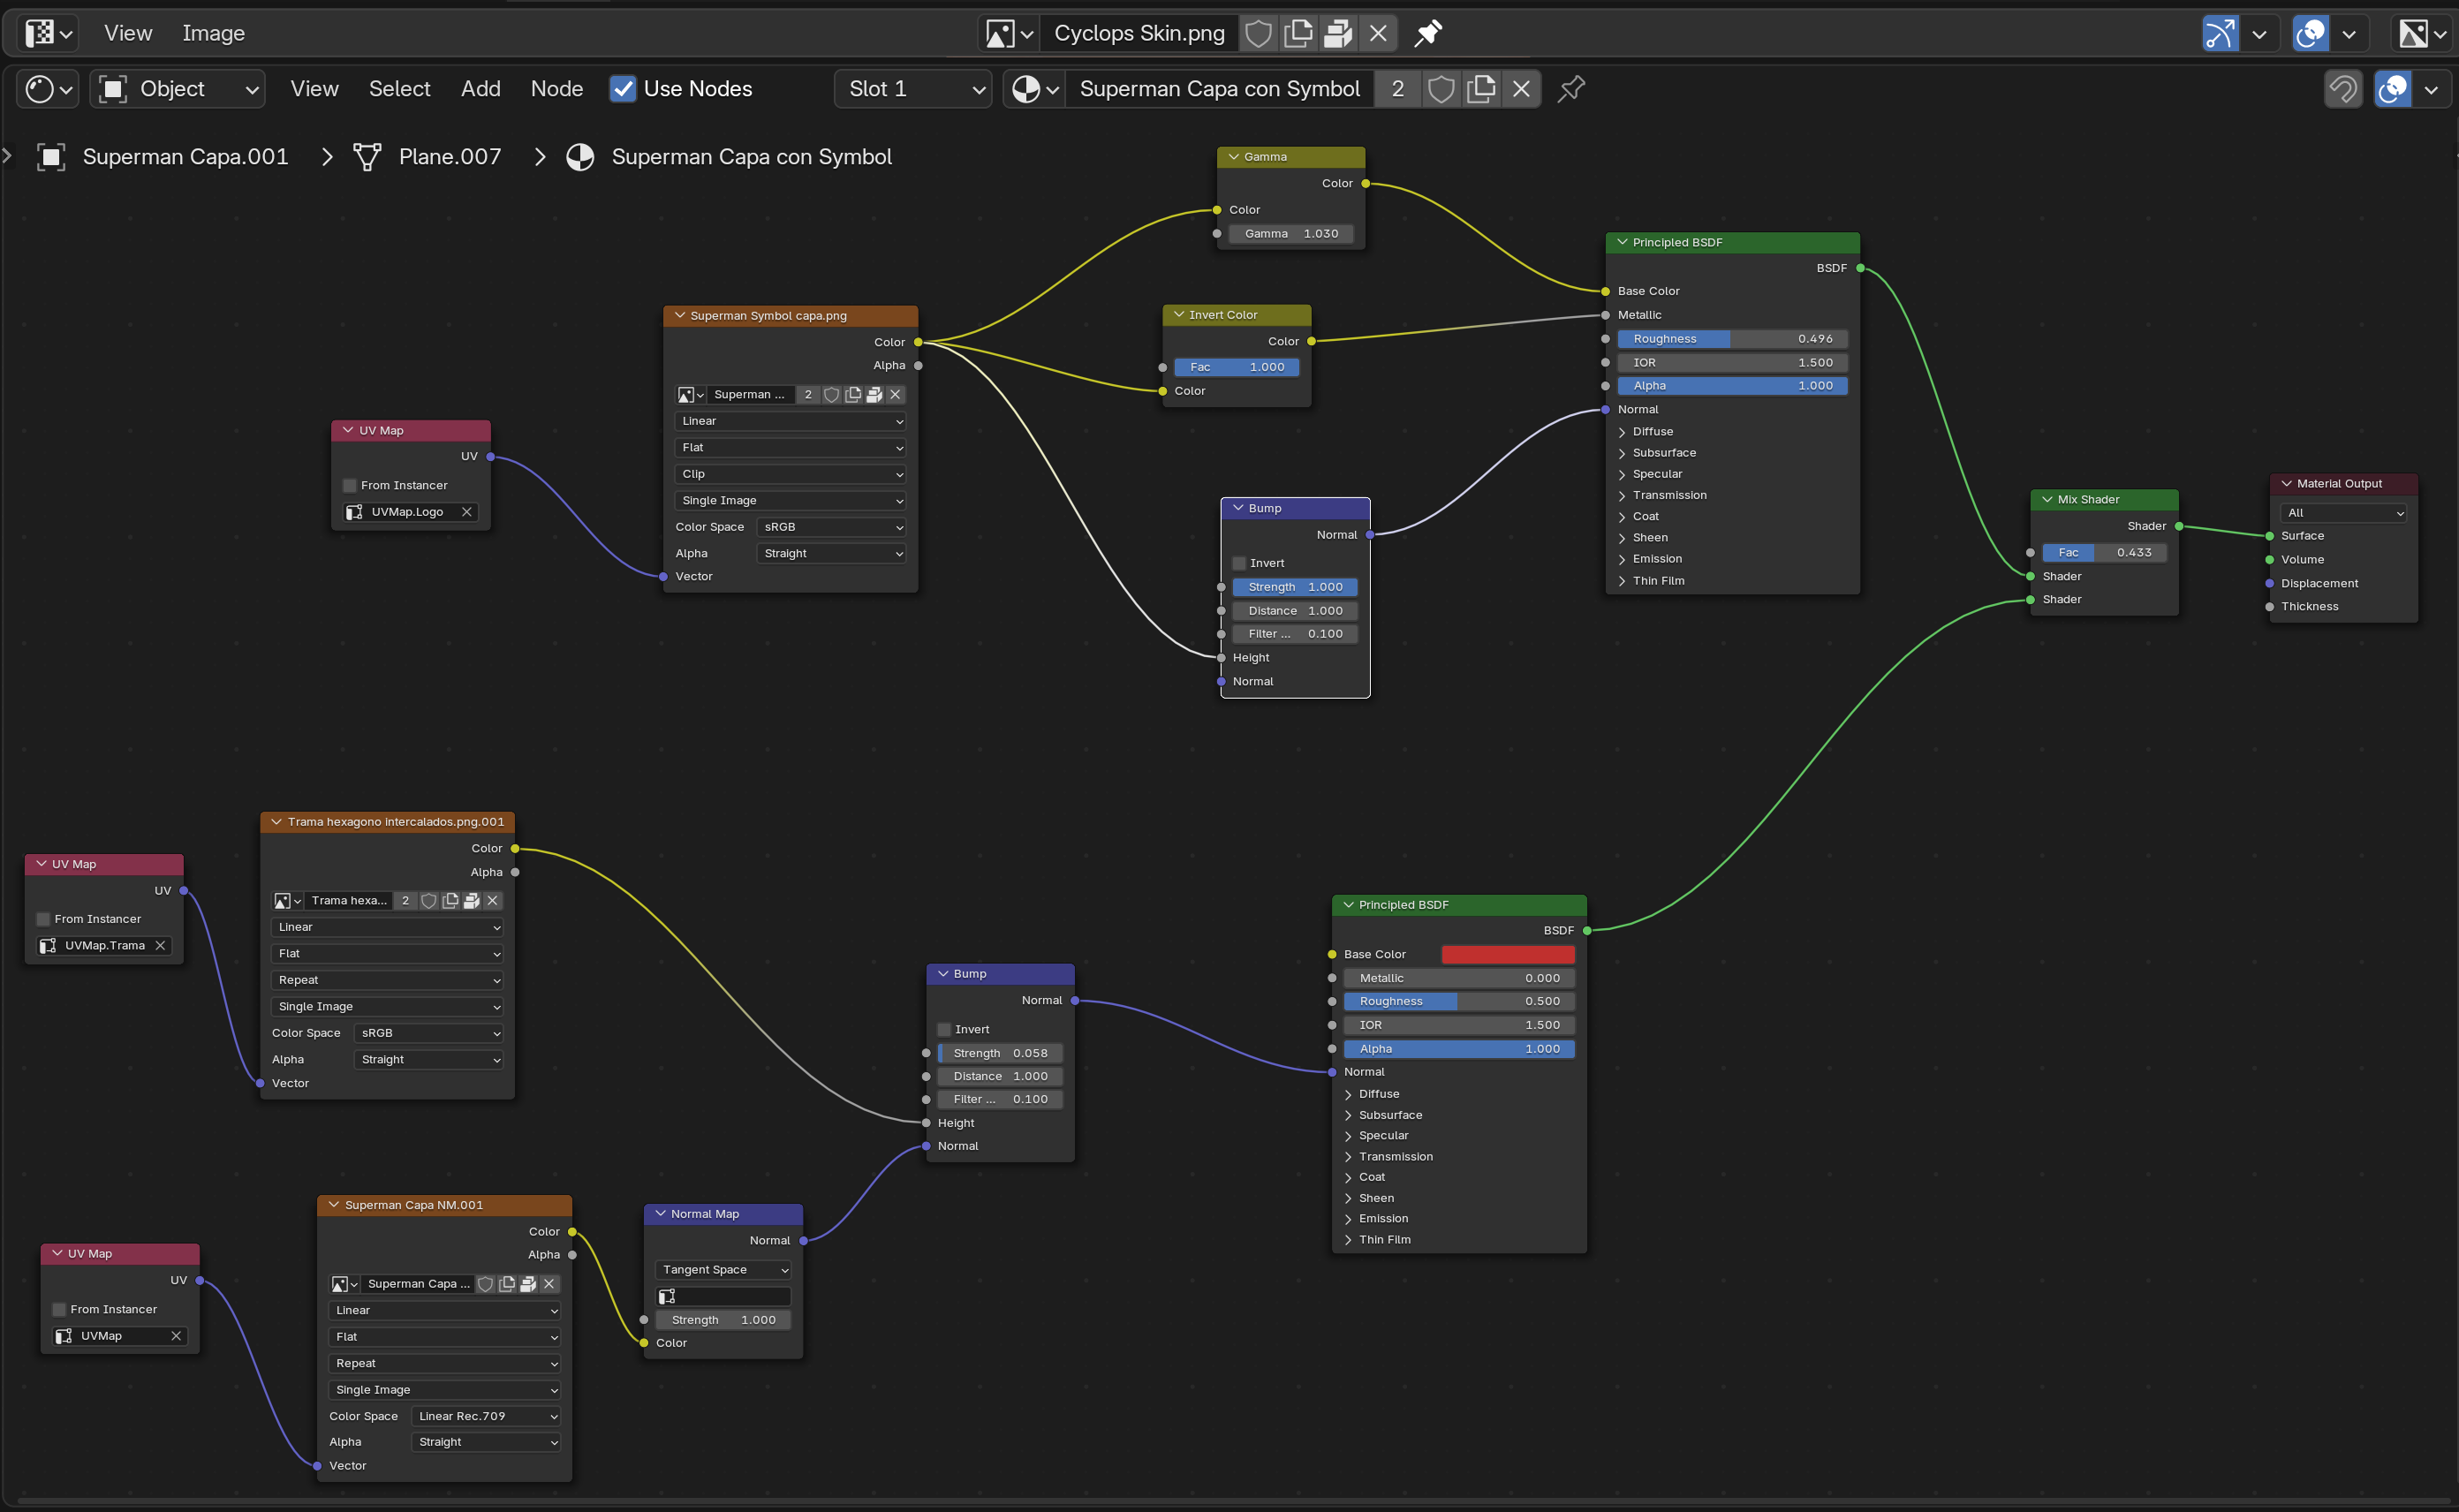Click the material user count button showing 2

click(x=1397, y=89)
